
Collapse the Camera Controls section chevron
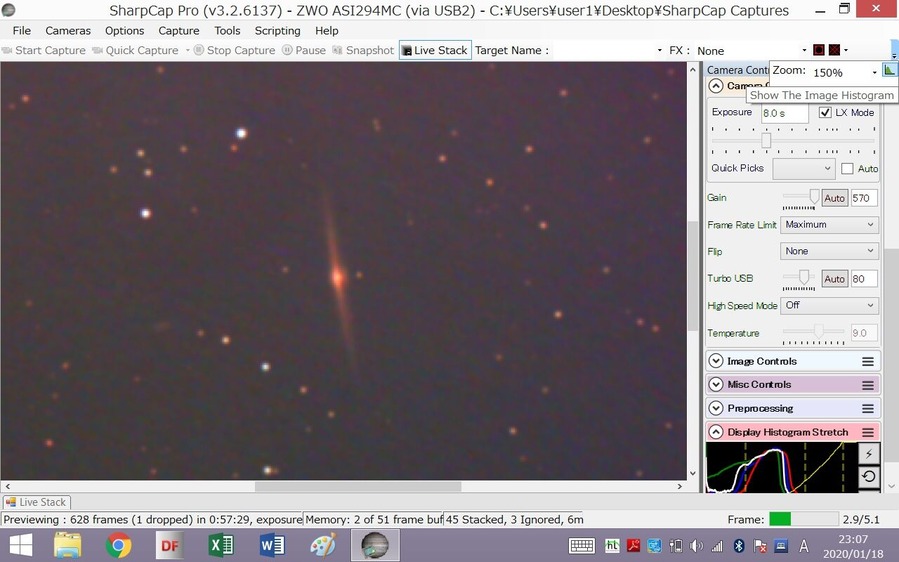click(x=716, y=86)
